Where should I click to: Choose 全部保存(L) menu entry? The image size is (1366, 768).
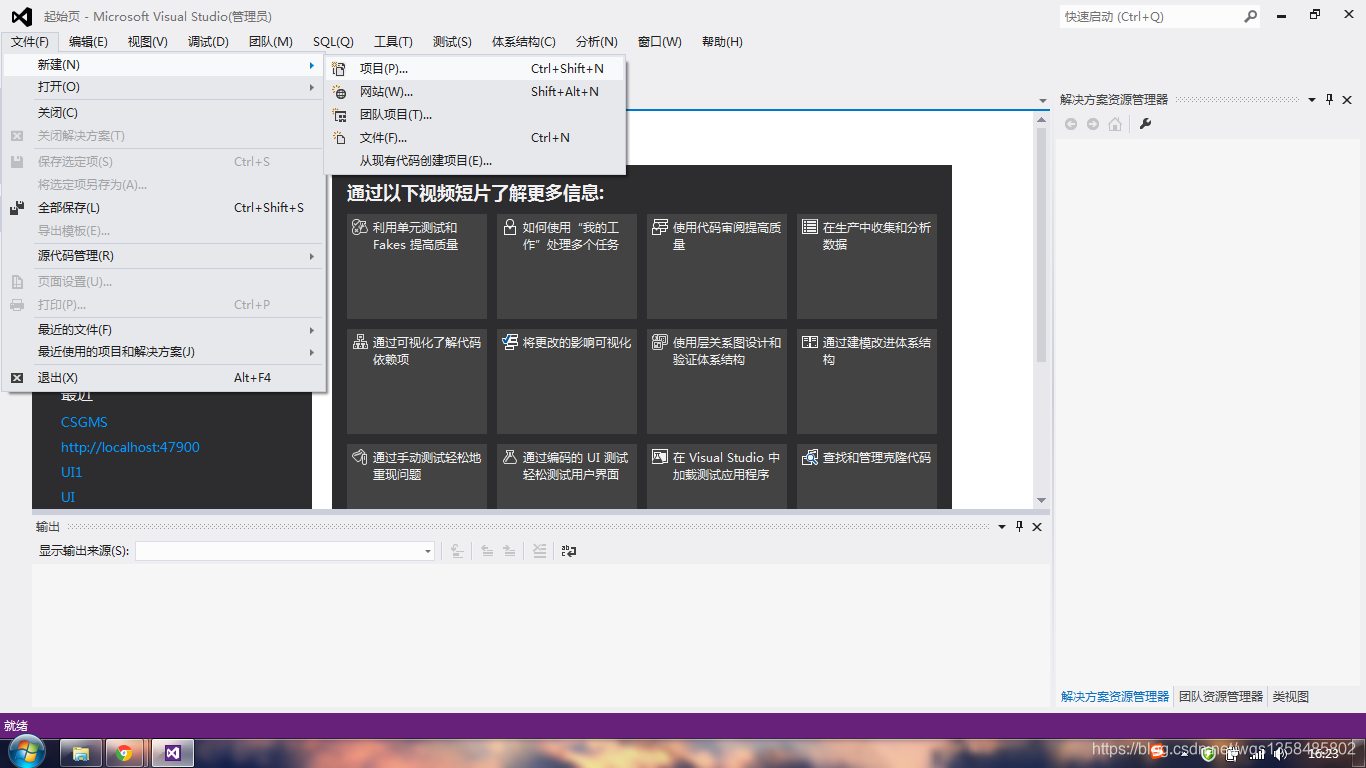point(165,208)
